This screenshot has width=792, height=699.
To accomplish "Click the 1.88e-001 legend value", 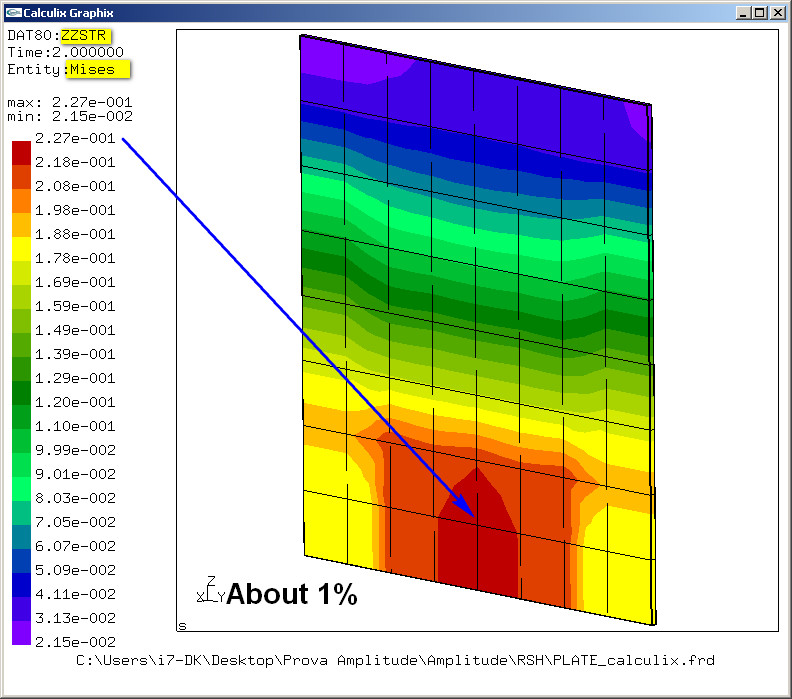I will (x=75, y=234).
